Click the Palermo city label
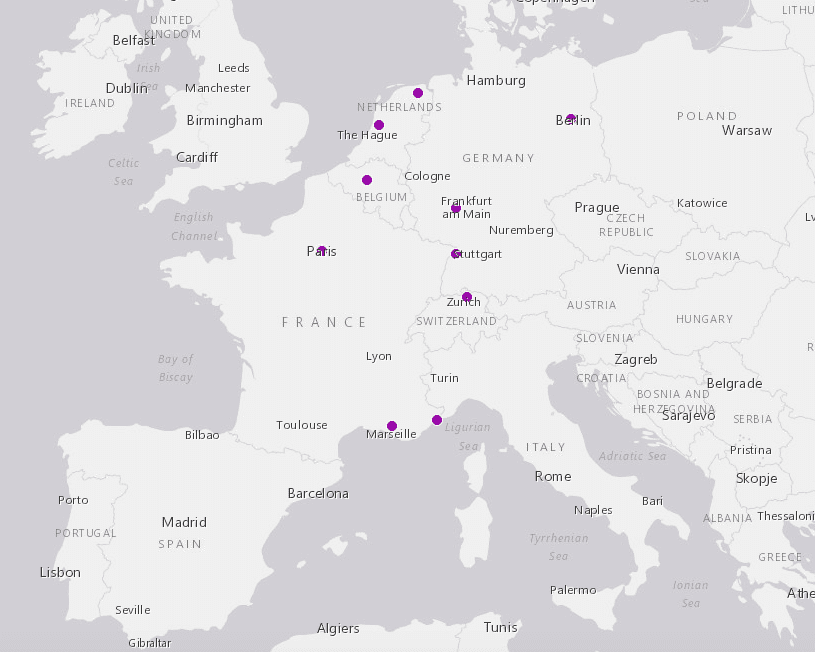Screen dimensions: 815x652 (573, 590)
